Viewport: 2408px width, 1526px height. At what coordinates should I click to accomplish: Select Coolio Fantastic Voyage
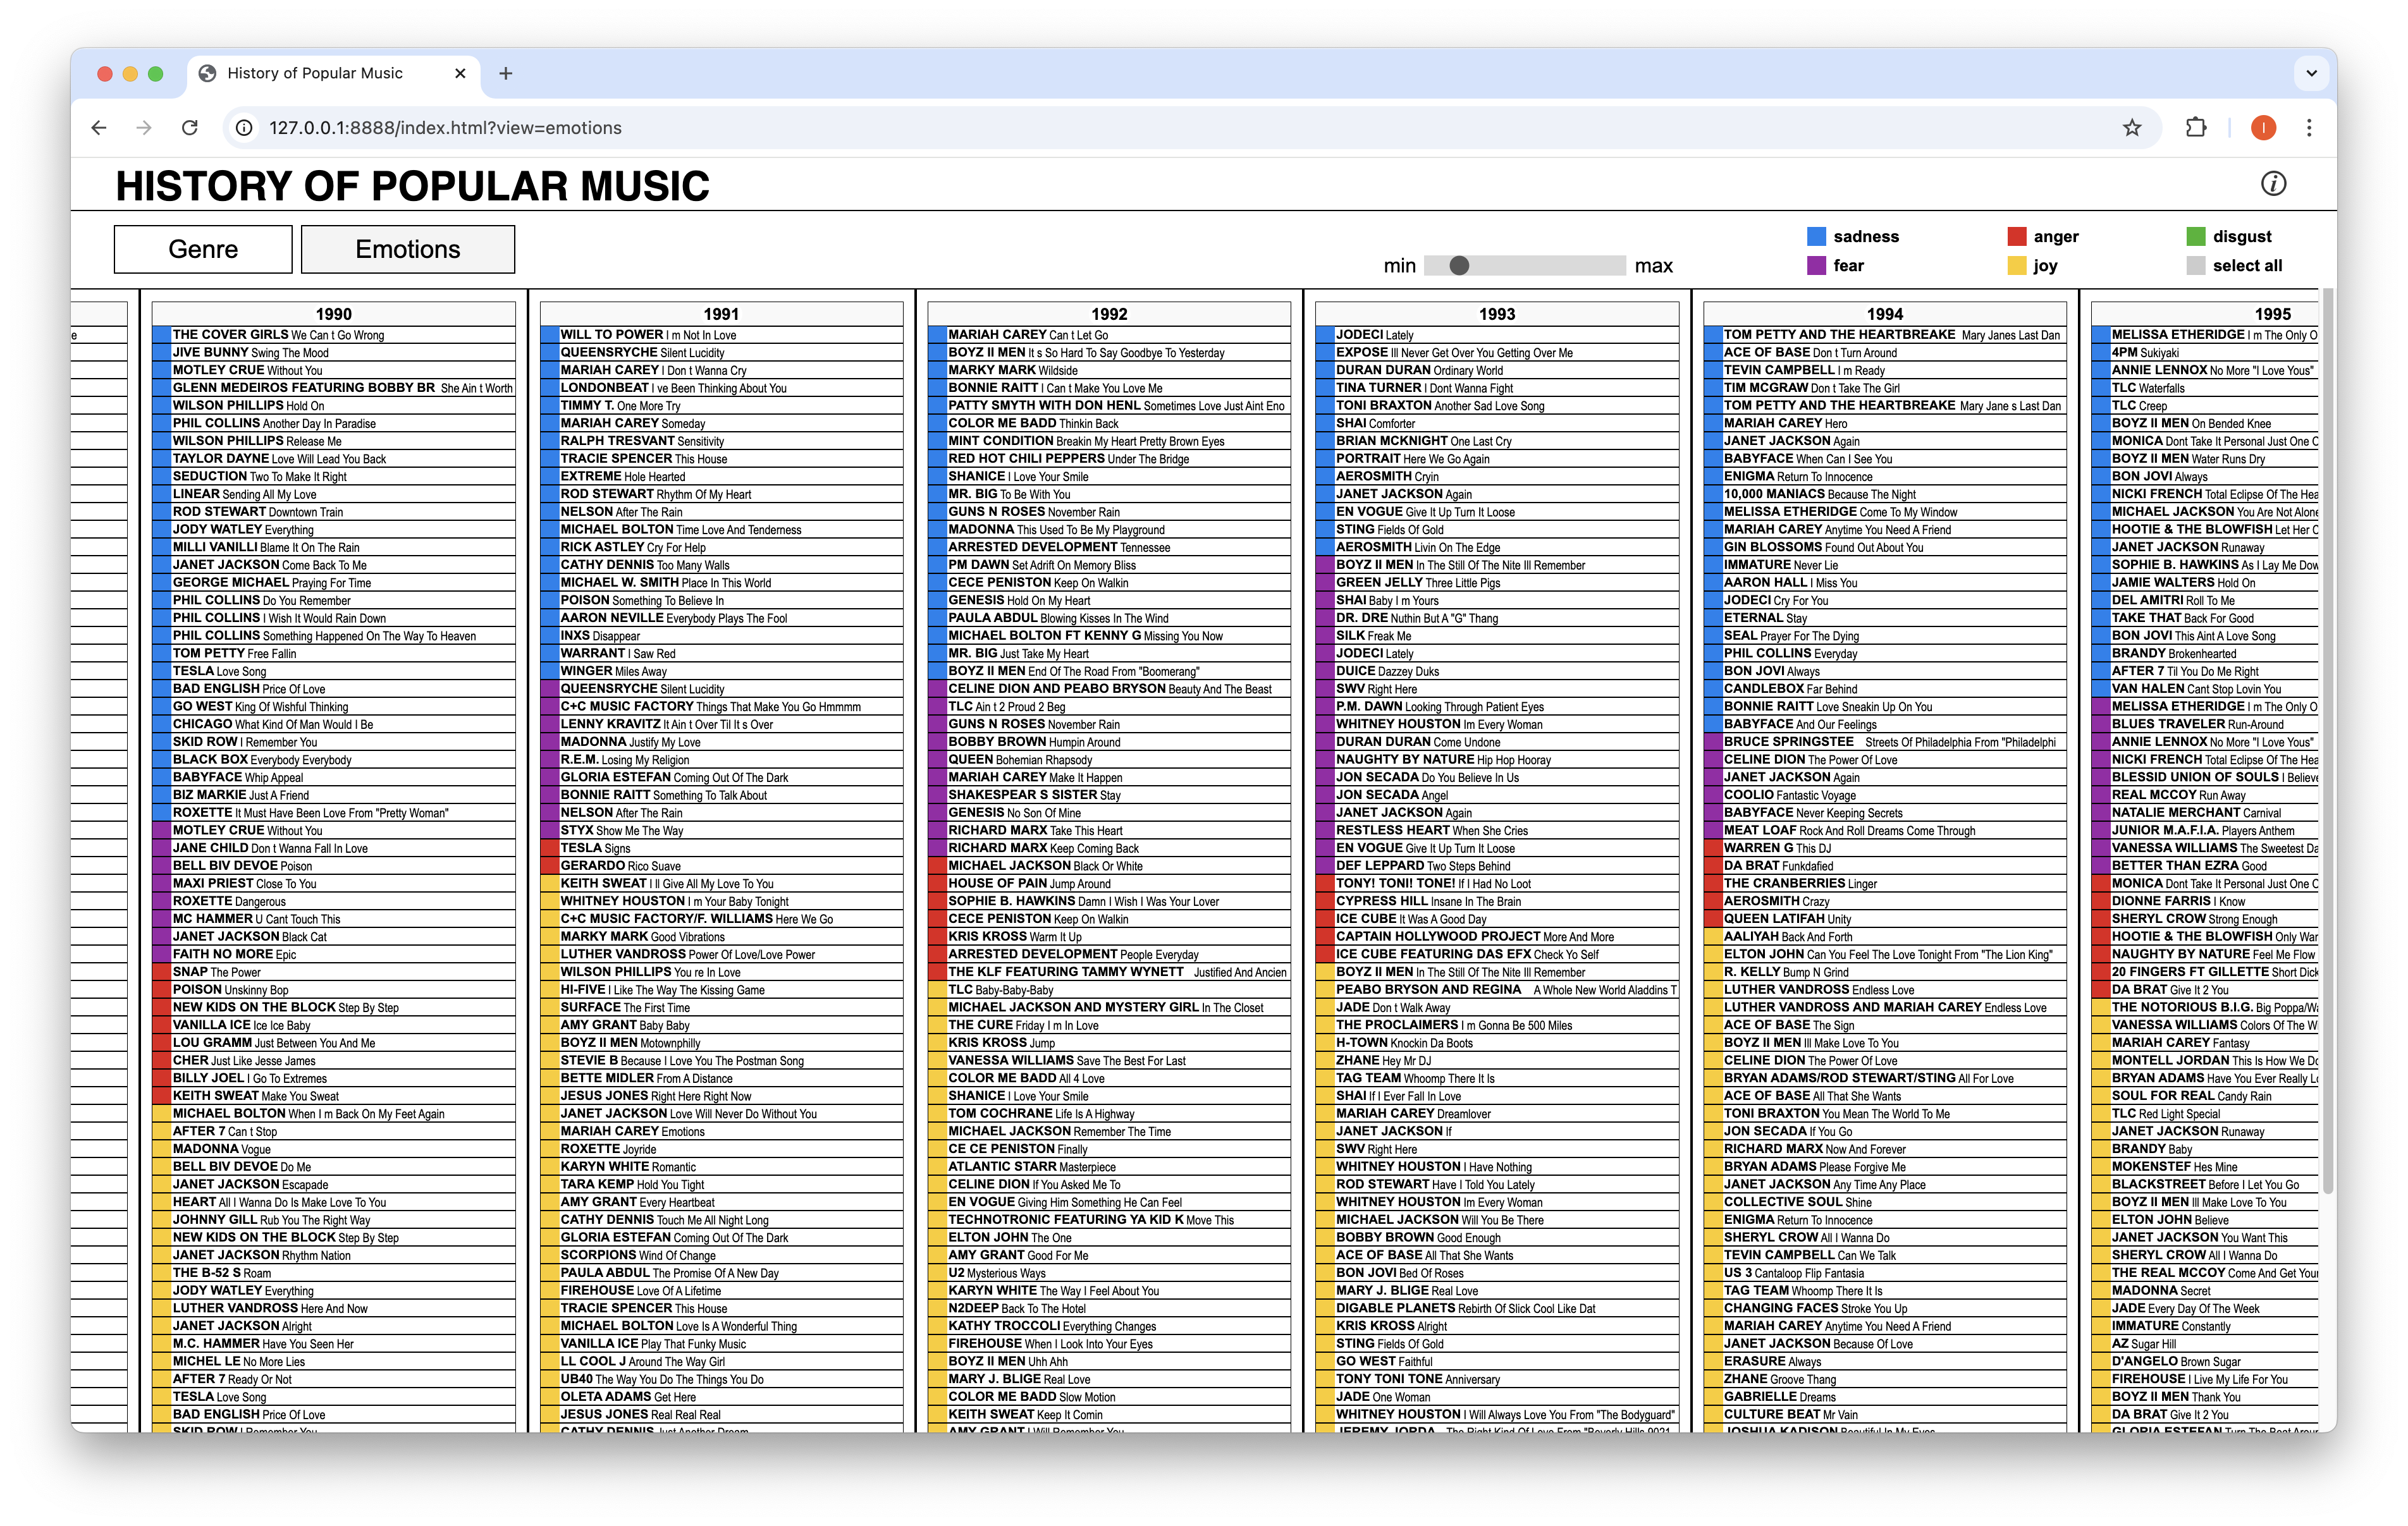1885,795
